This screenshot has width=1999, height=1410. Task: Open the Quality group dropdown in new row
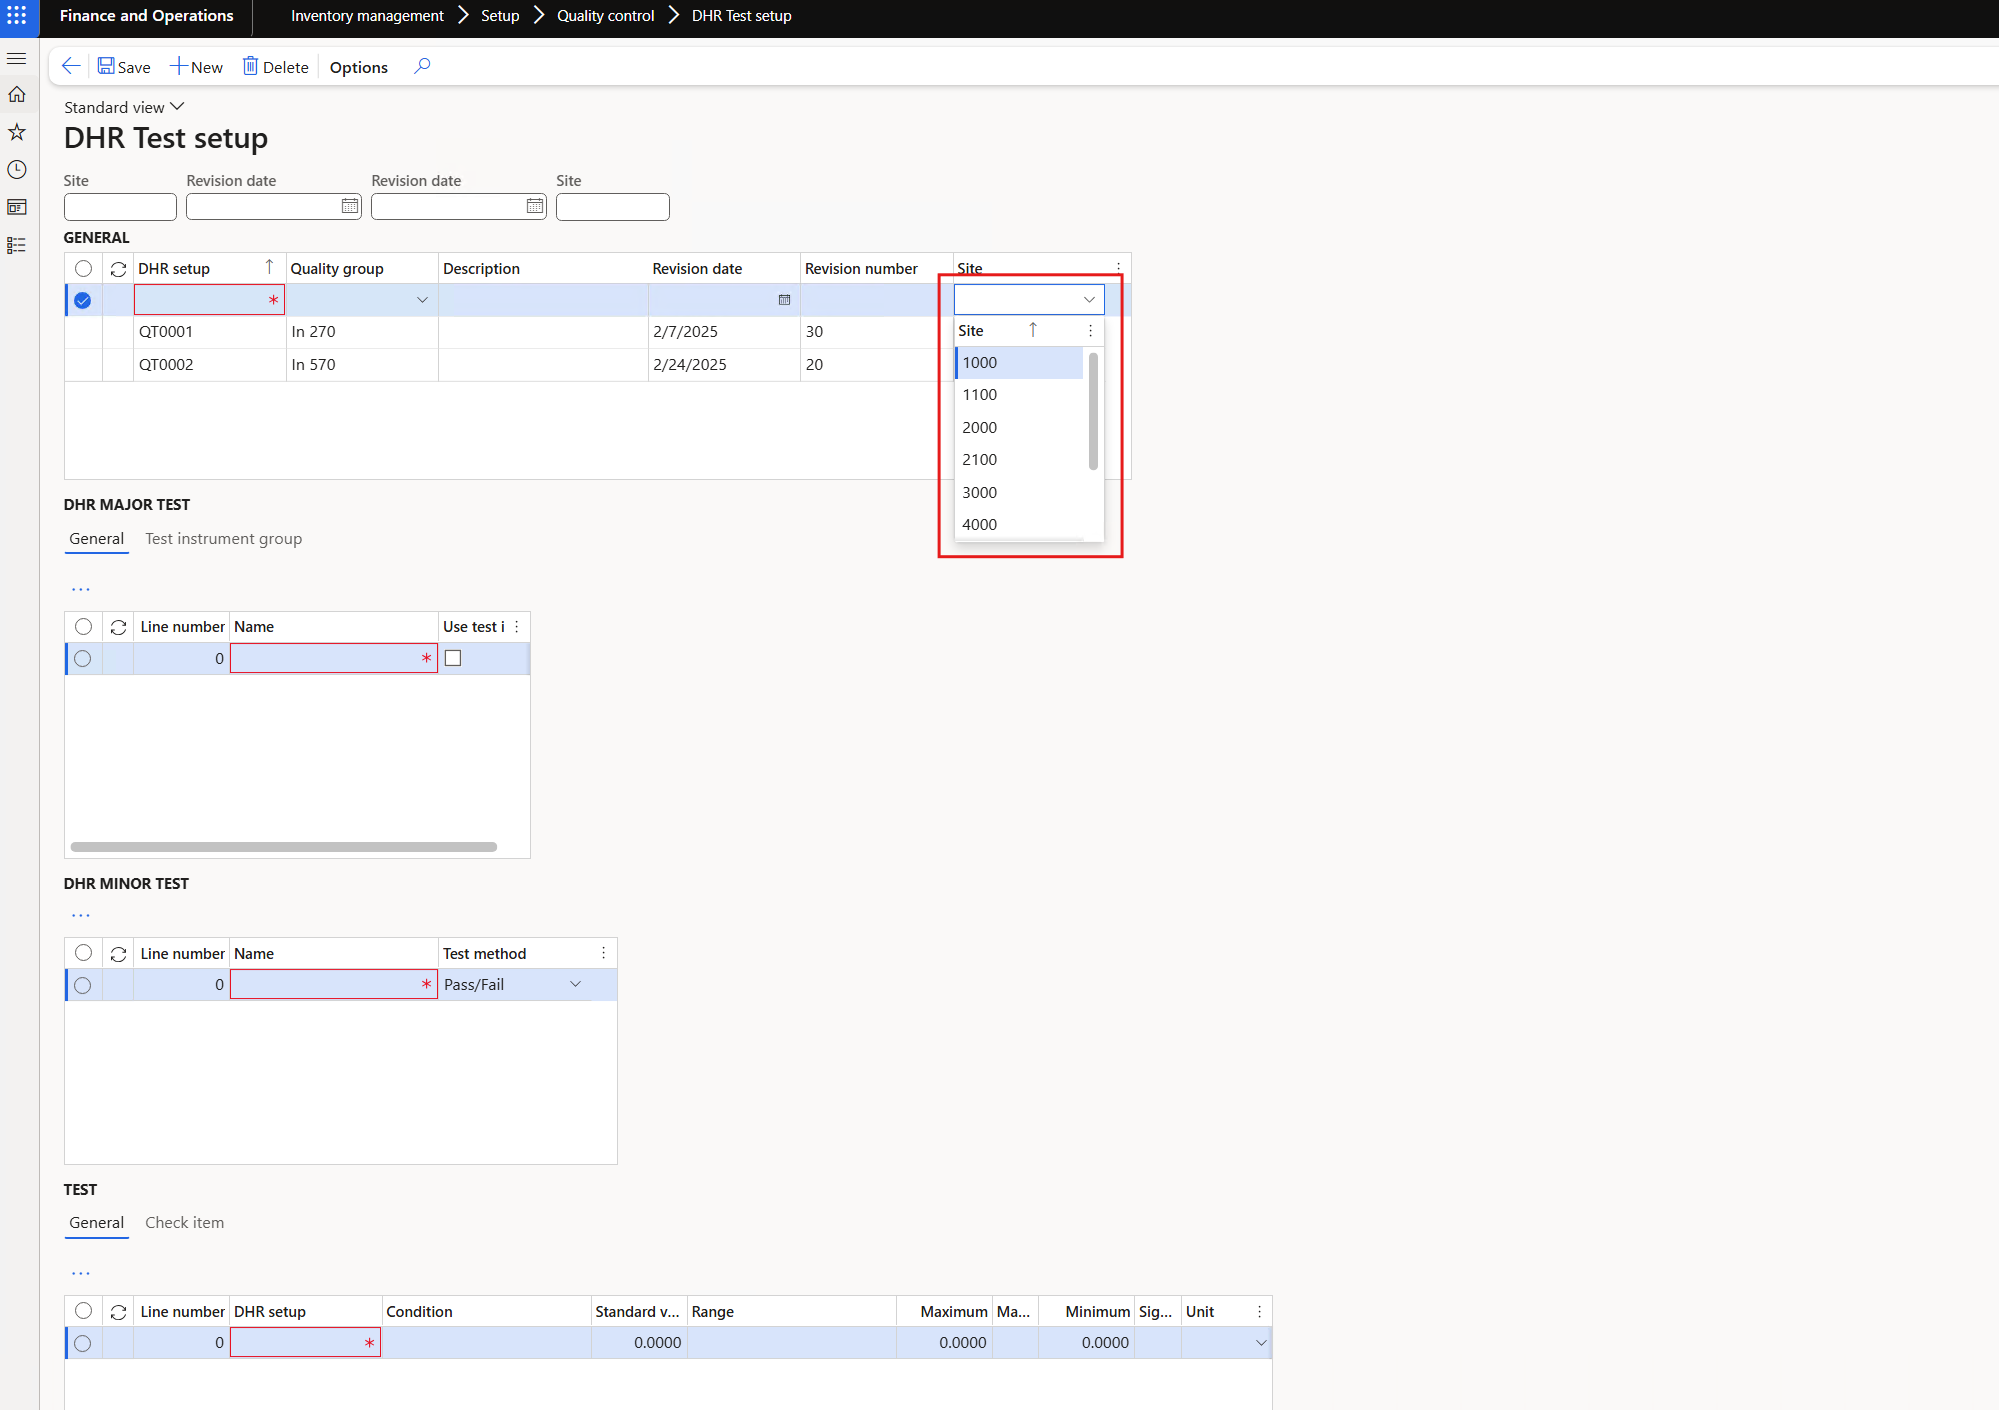pos(422,300)
